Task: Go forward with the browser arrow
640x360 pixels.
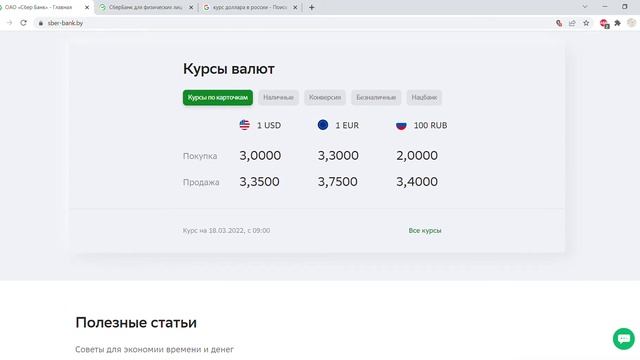Action: click(x=9, y=23)
